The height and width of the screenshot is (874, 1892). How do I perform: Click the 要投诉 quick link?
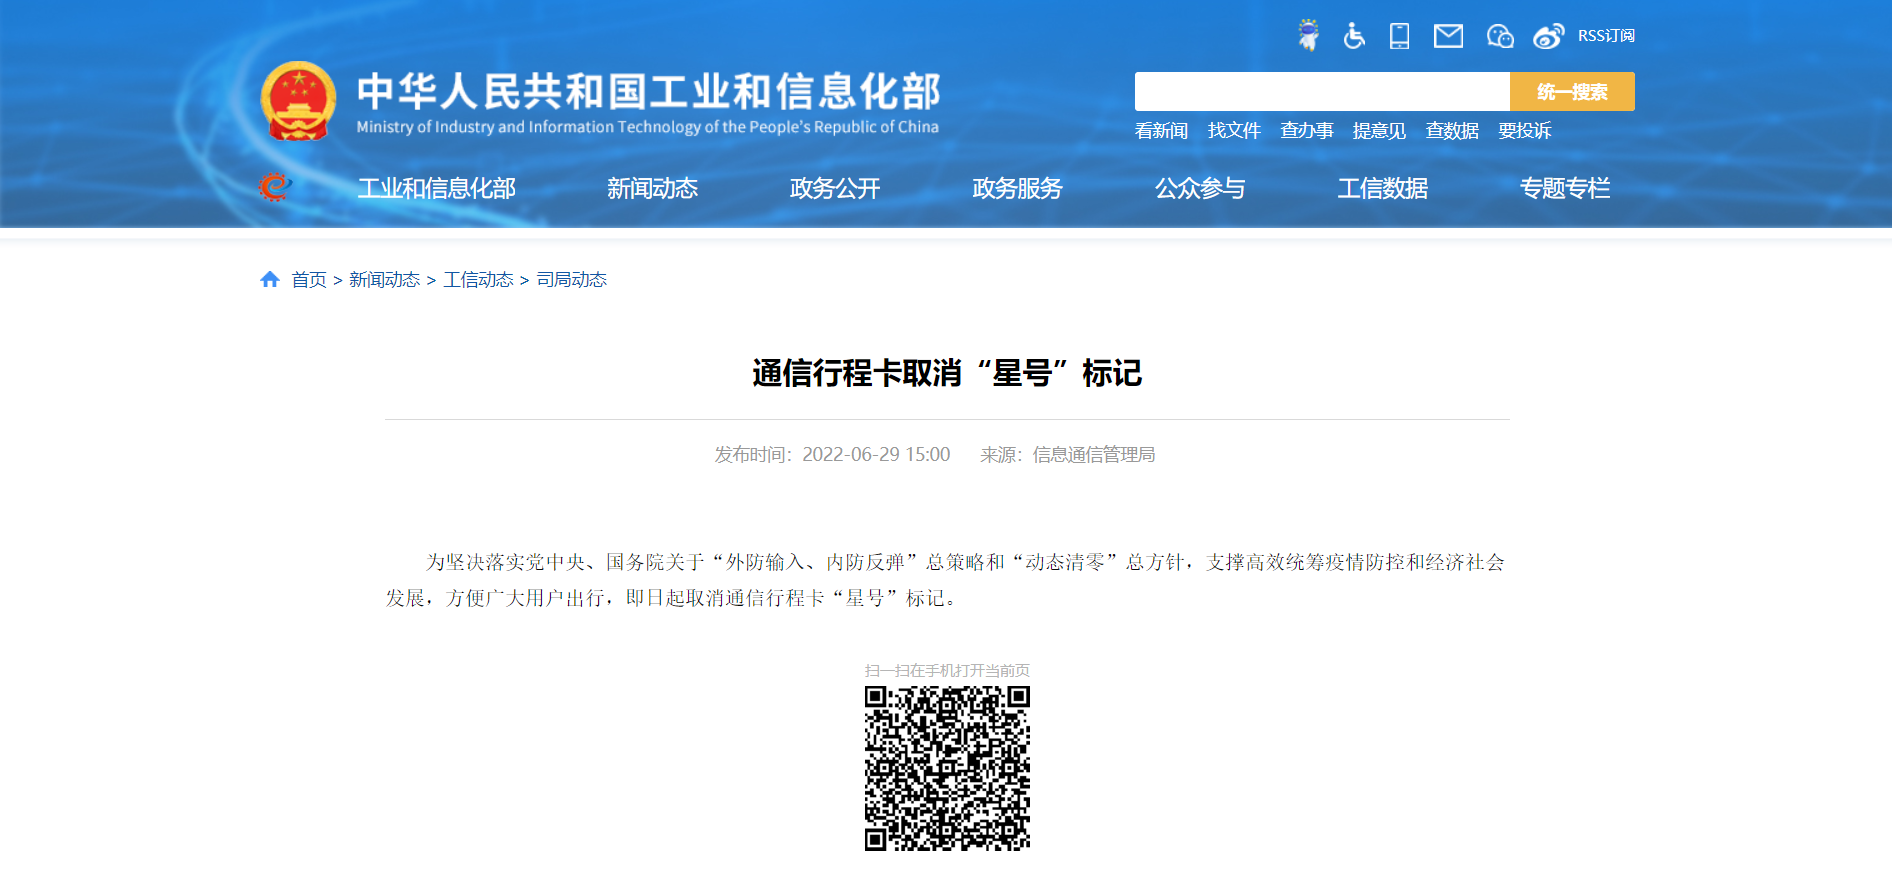click(x=1524, y=131)
